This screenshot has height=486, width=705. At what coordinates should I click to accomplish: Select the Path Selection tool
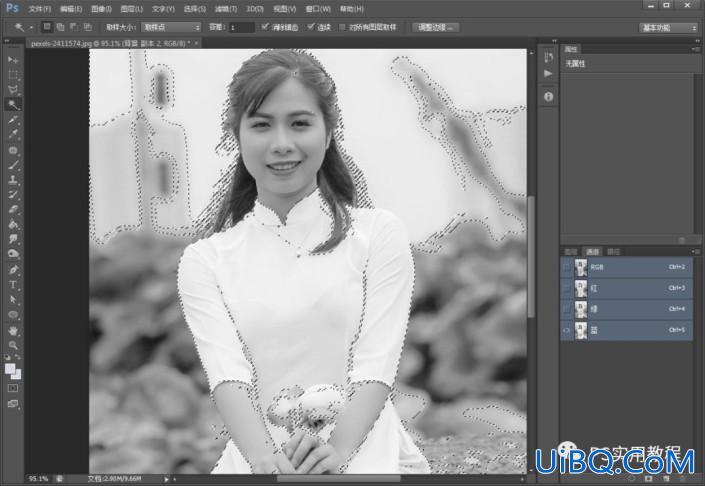point(13,299)
